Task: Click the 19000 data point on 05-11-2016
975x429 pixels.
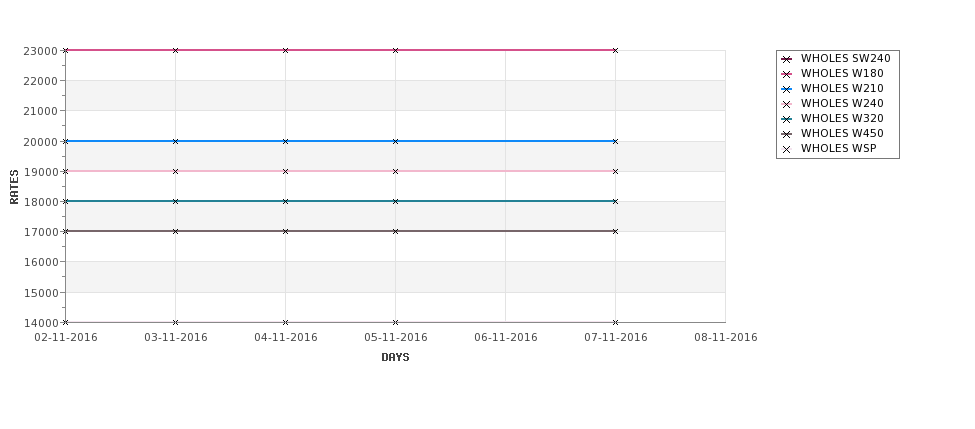Action: coord(395,171)
